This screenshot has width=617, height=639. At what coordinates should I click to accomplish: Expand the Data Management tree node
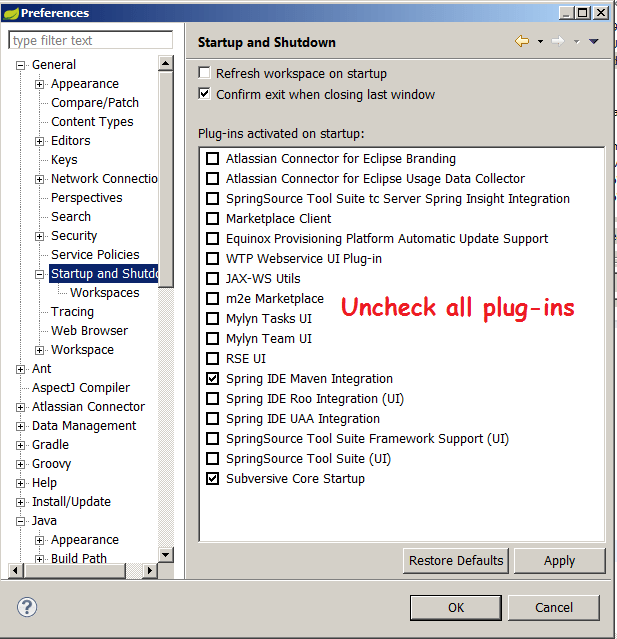pos(20,426)
